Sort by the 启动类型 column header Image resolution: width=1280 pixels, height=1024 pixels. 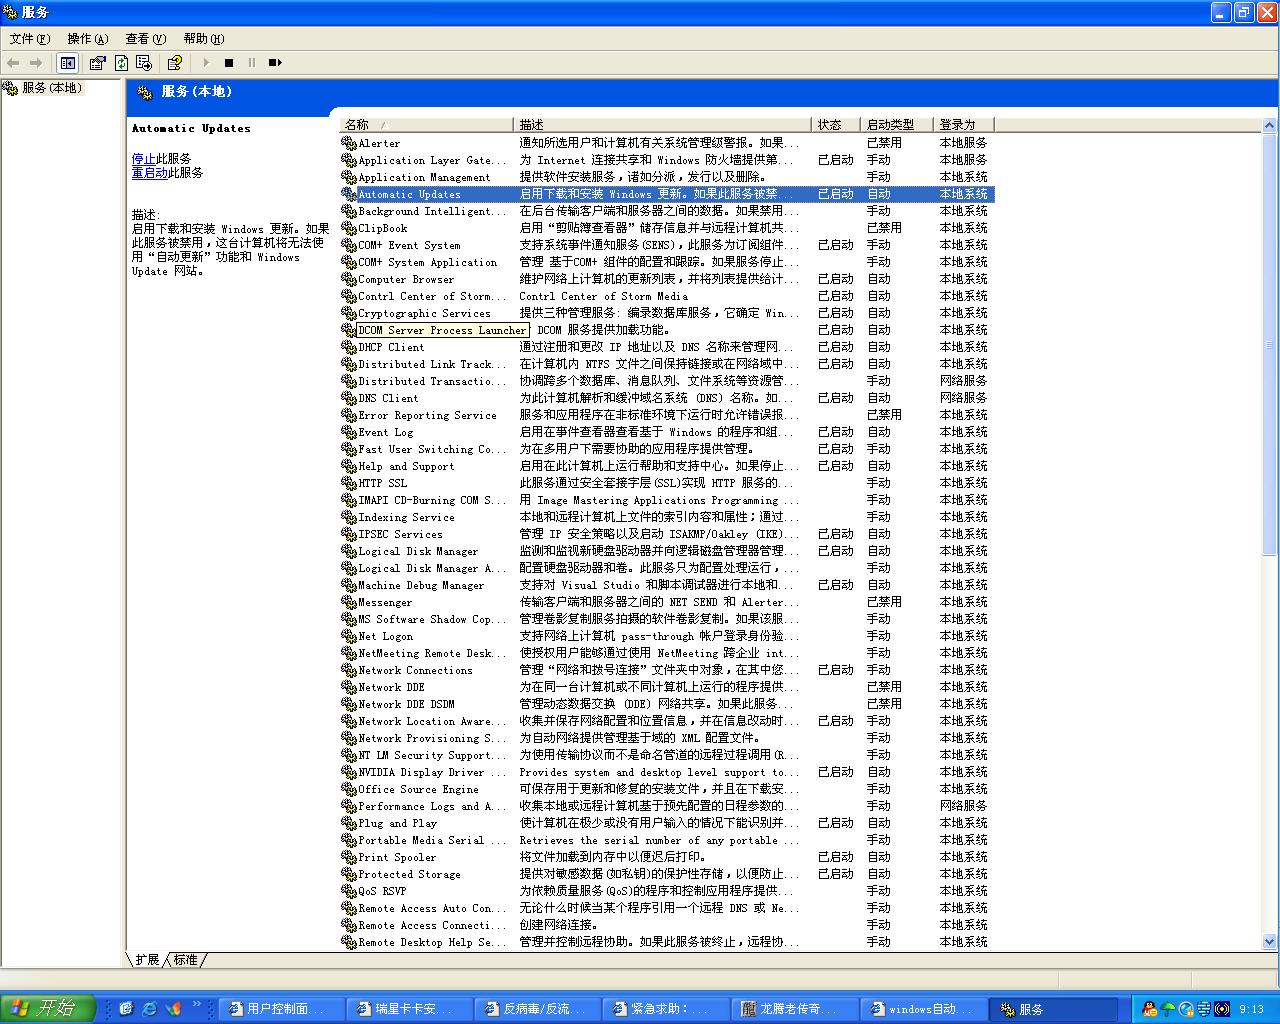tap(897, 125)
